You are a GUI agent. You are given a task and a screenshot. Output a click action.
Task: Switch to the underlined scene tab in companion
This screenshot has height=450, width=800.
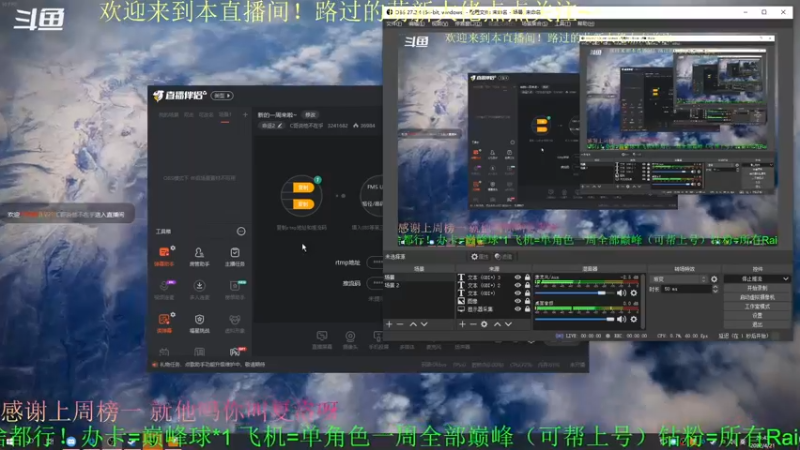225,115
